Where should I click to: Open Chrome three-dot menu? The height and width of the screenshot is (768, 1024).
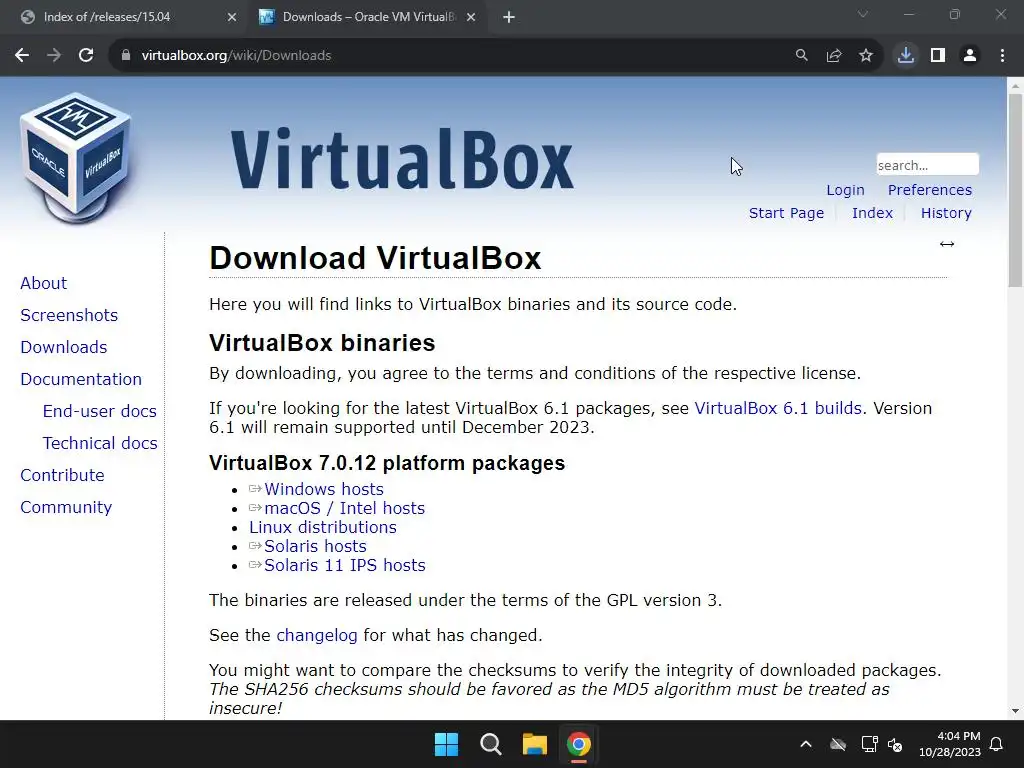click(x=1002, y=56)
